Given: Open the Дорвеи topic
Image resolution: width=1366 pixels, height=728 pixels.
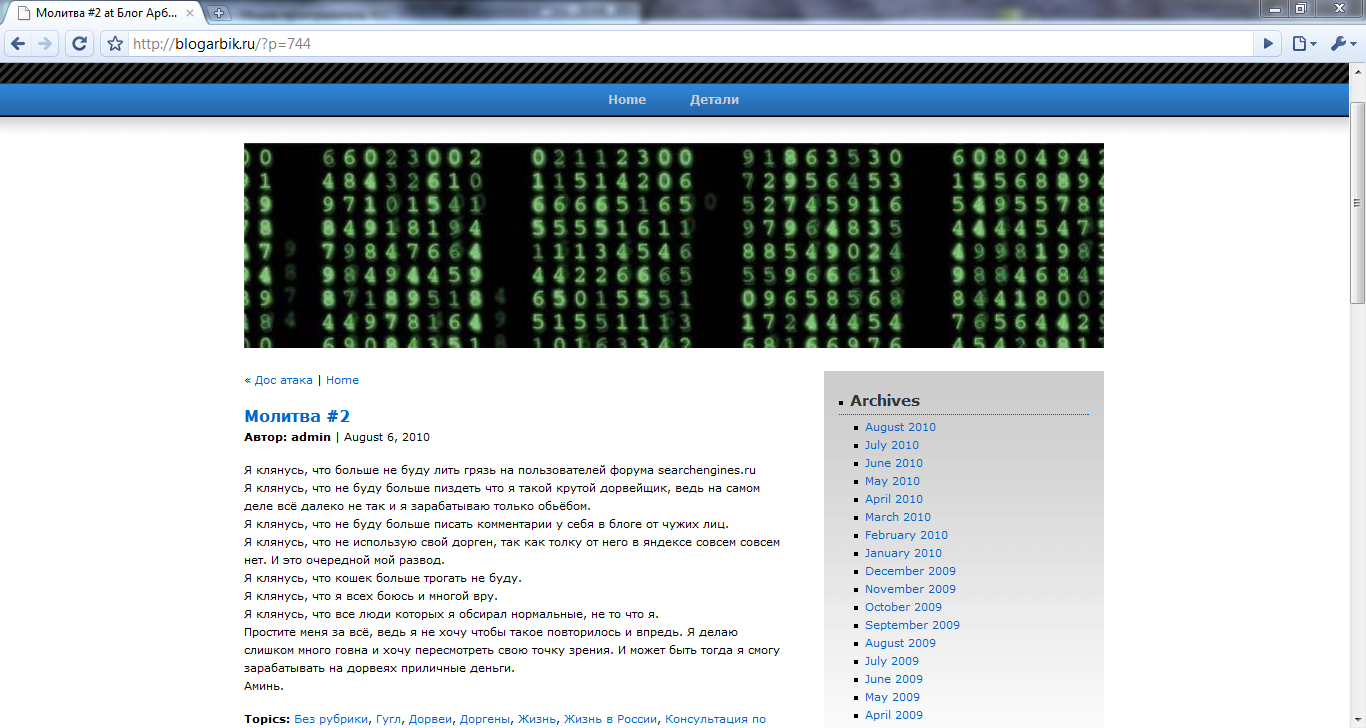Looking at the screenshot, I should [x=428, y=719].
